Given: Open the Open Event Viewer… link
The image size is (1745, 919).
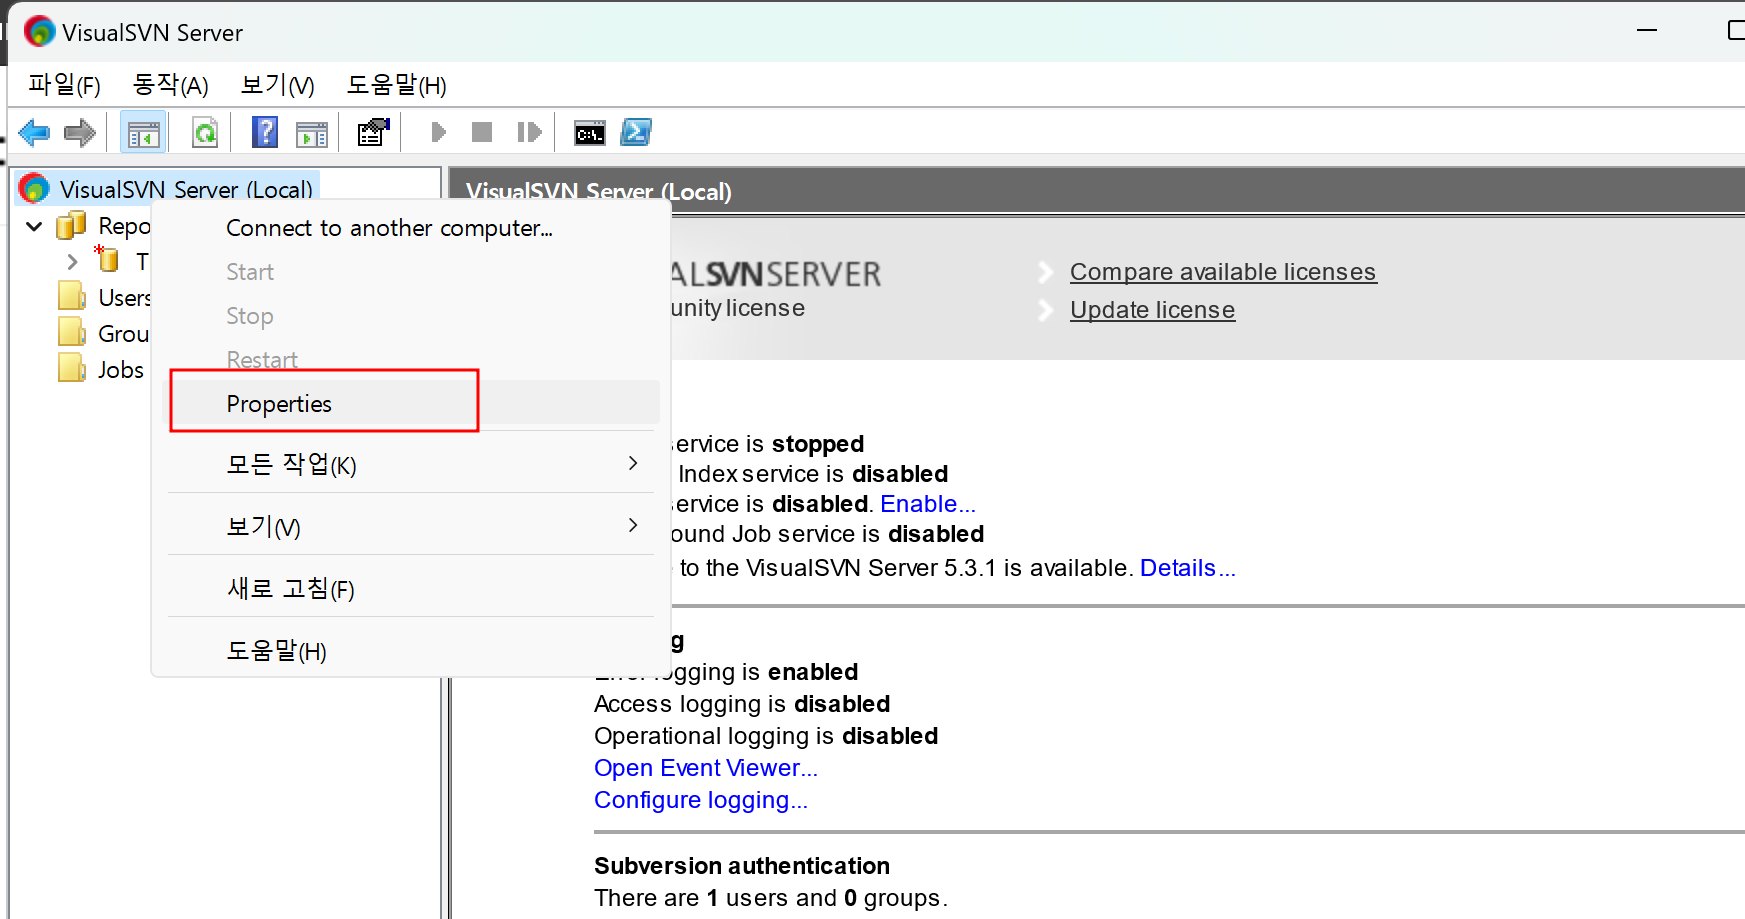Looking at the screenshot, I should (706, 768).
